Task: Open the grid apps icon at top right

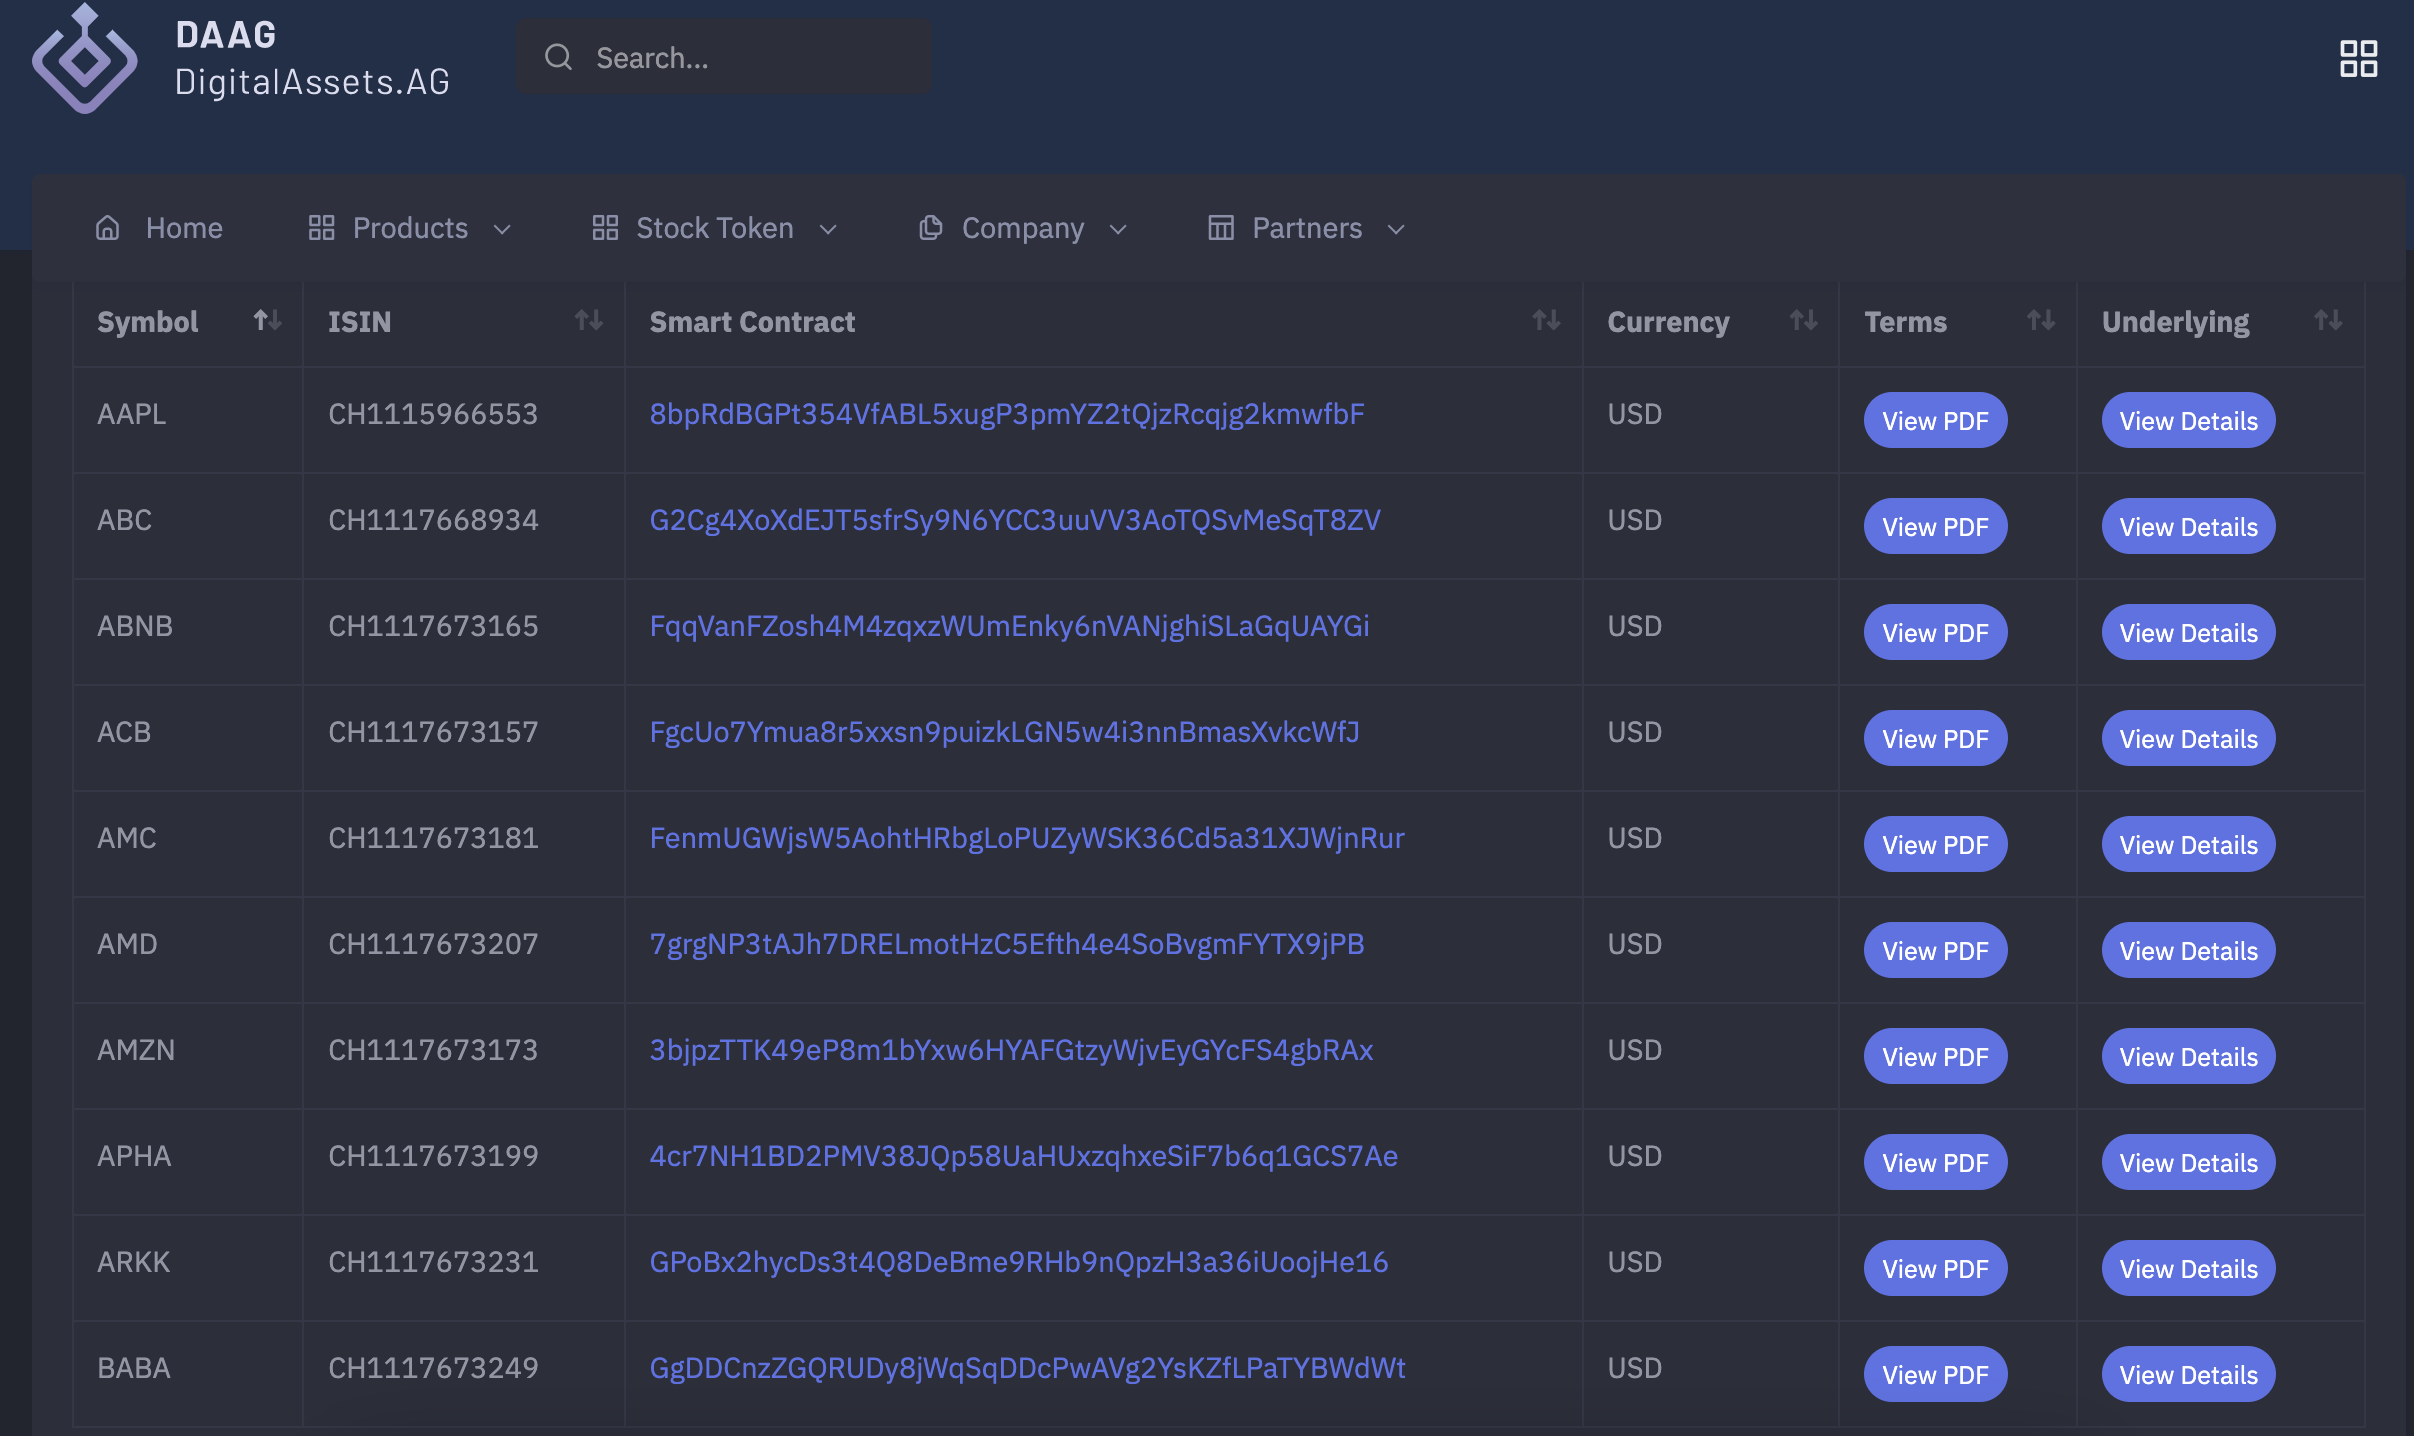Action: pyautogui.click(x=2358, y=58)
